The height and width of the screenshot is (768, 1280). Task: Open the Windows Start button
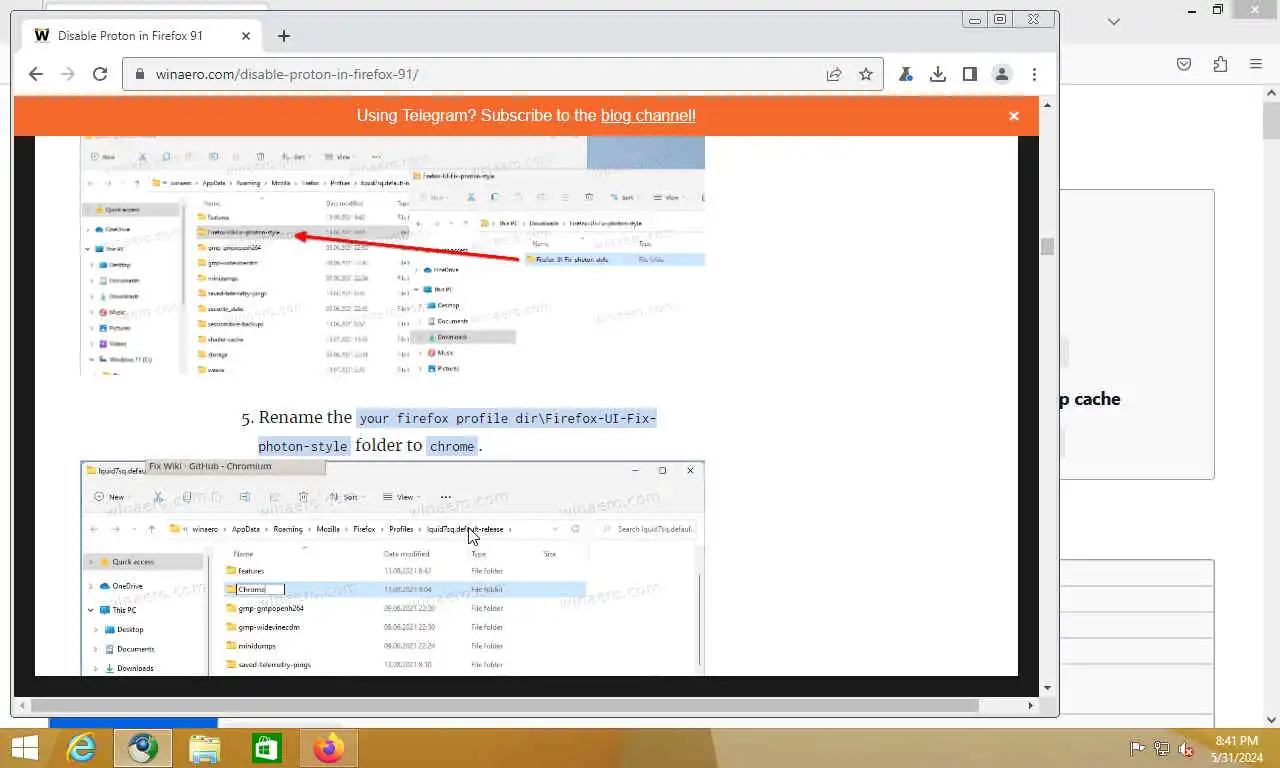[24, 748]
